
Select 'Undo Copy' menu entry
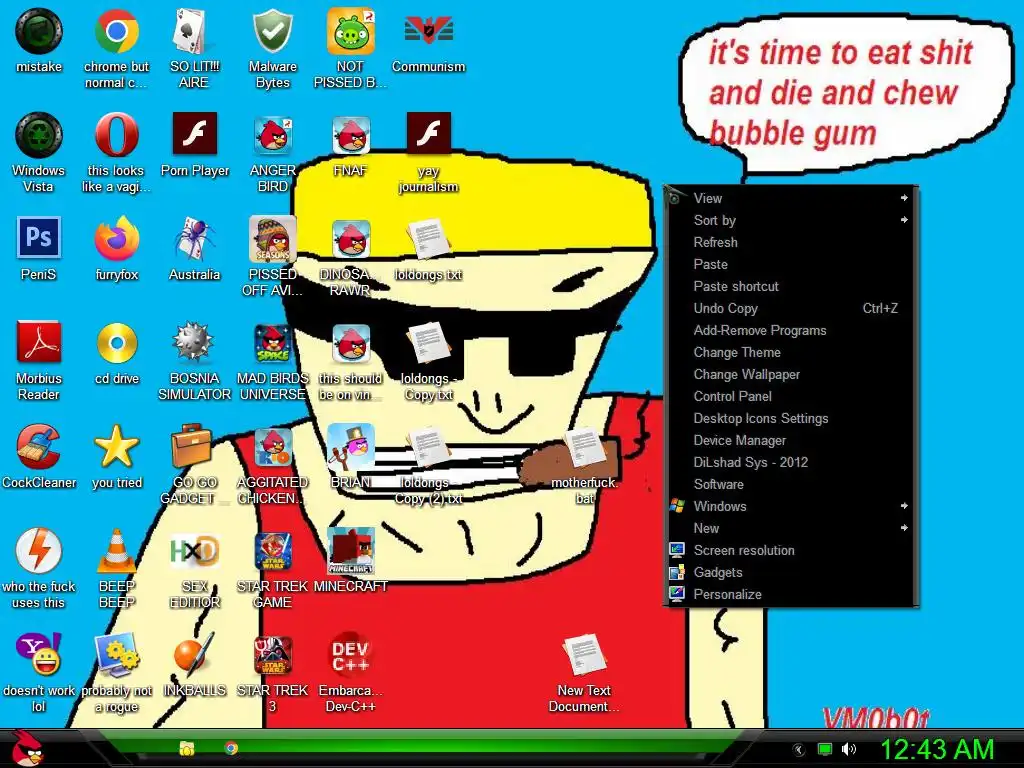pos(791,308)
